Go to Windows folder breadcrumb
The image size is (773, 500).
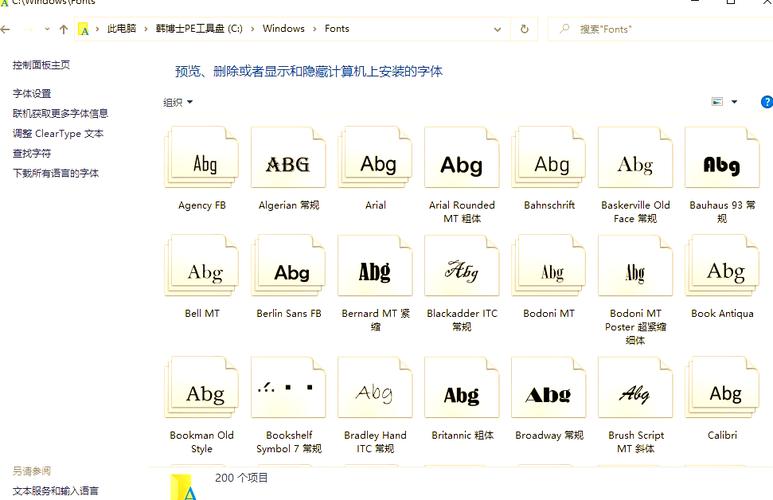283,29
